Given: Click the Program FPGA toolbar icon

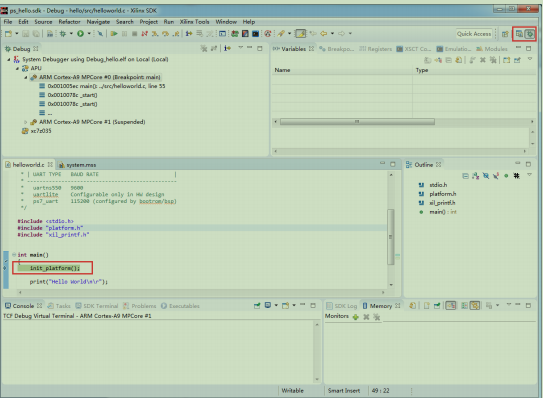Looking at the screenshot, I should click(235, 34).
